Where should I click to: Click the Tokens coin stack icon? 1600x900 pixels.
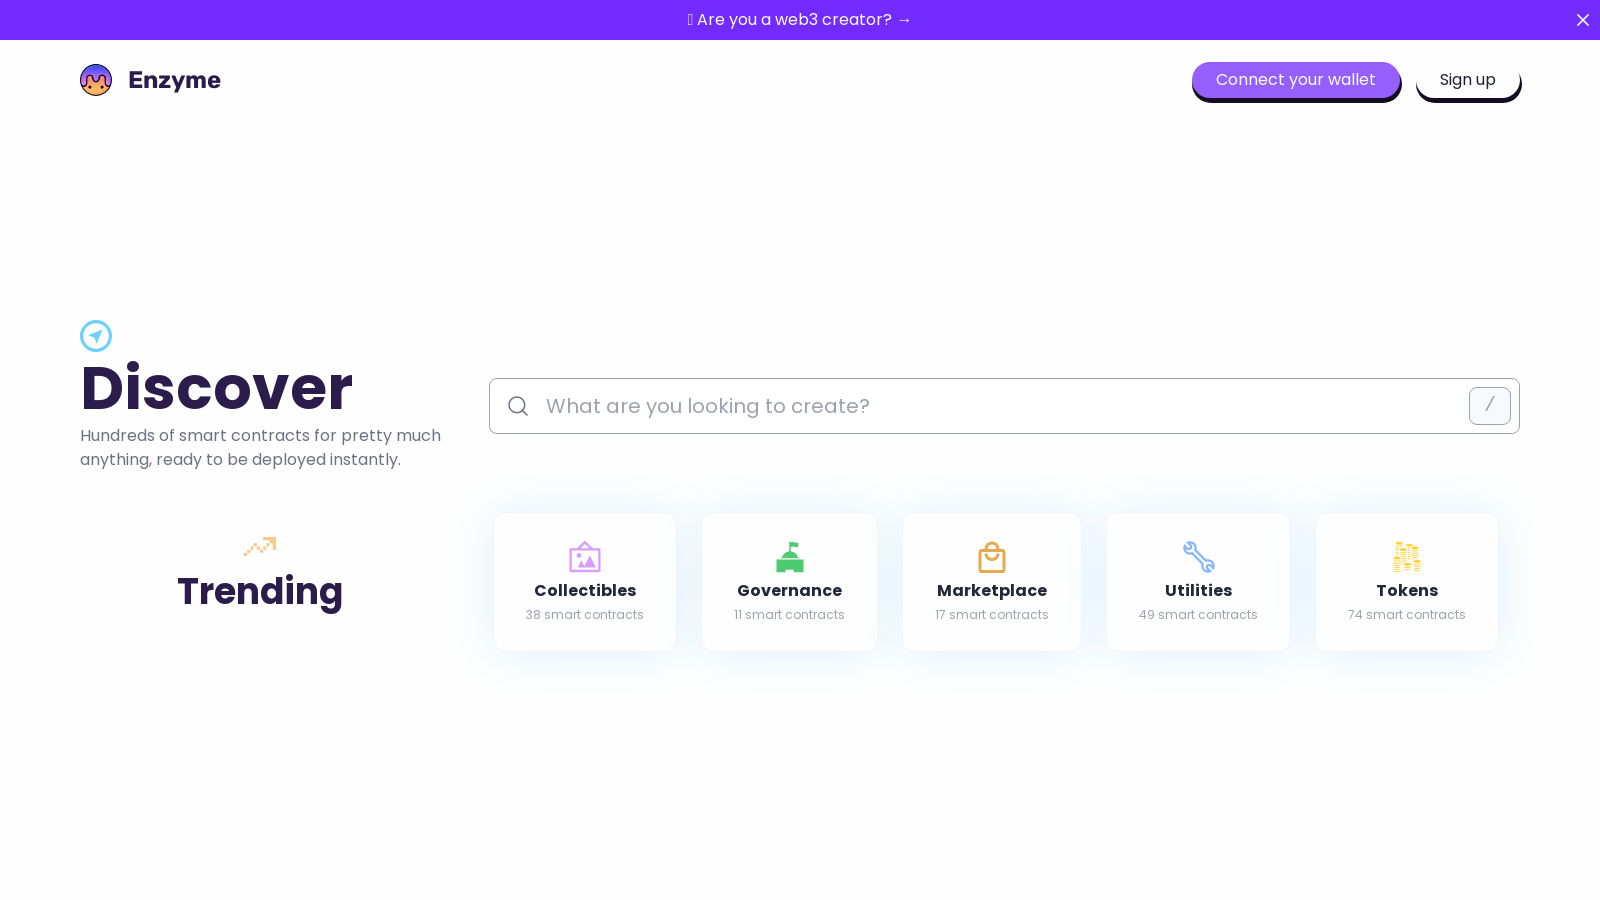tap(1407, 557)
